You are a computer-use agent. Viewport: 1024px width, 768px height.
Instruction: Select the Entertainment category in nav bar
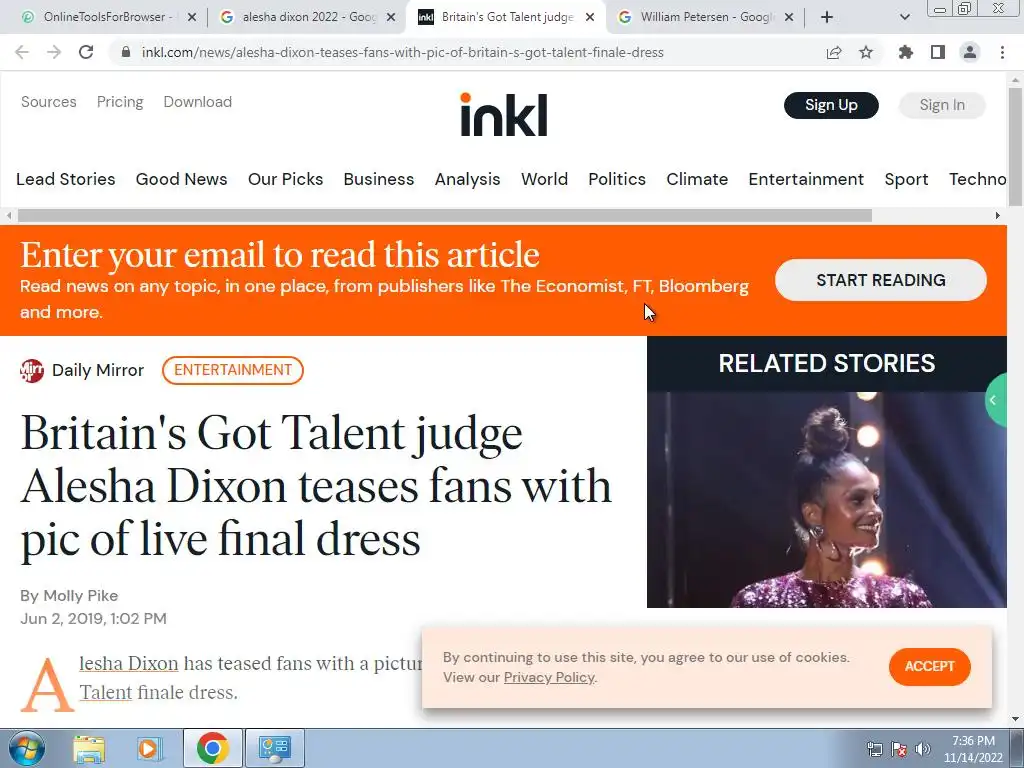point(806,179)
